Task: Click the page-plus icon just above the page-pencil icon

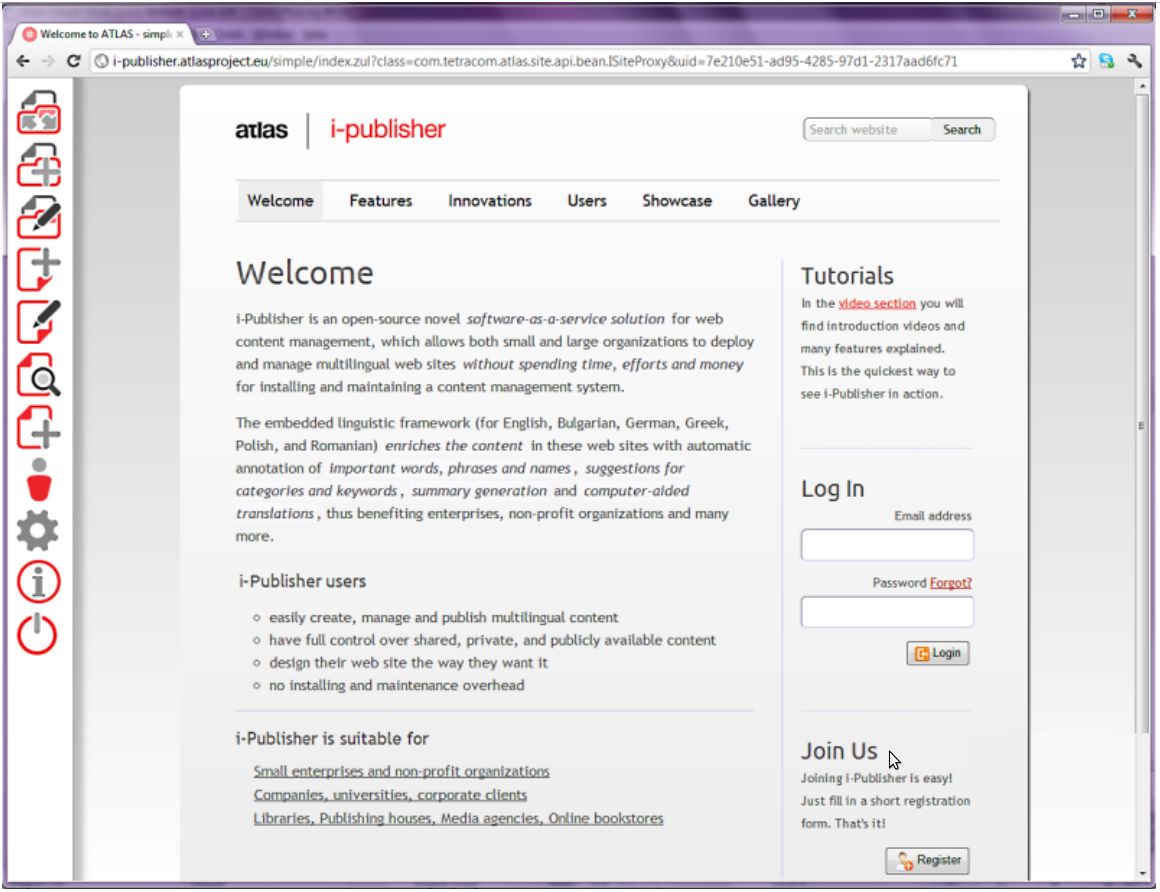Action: tap(39, 269)
